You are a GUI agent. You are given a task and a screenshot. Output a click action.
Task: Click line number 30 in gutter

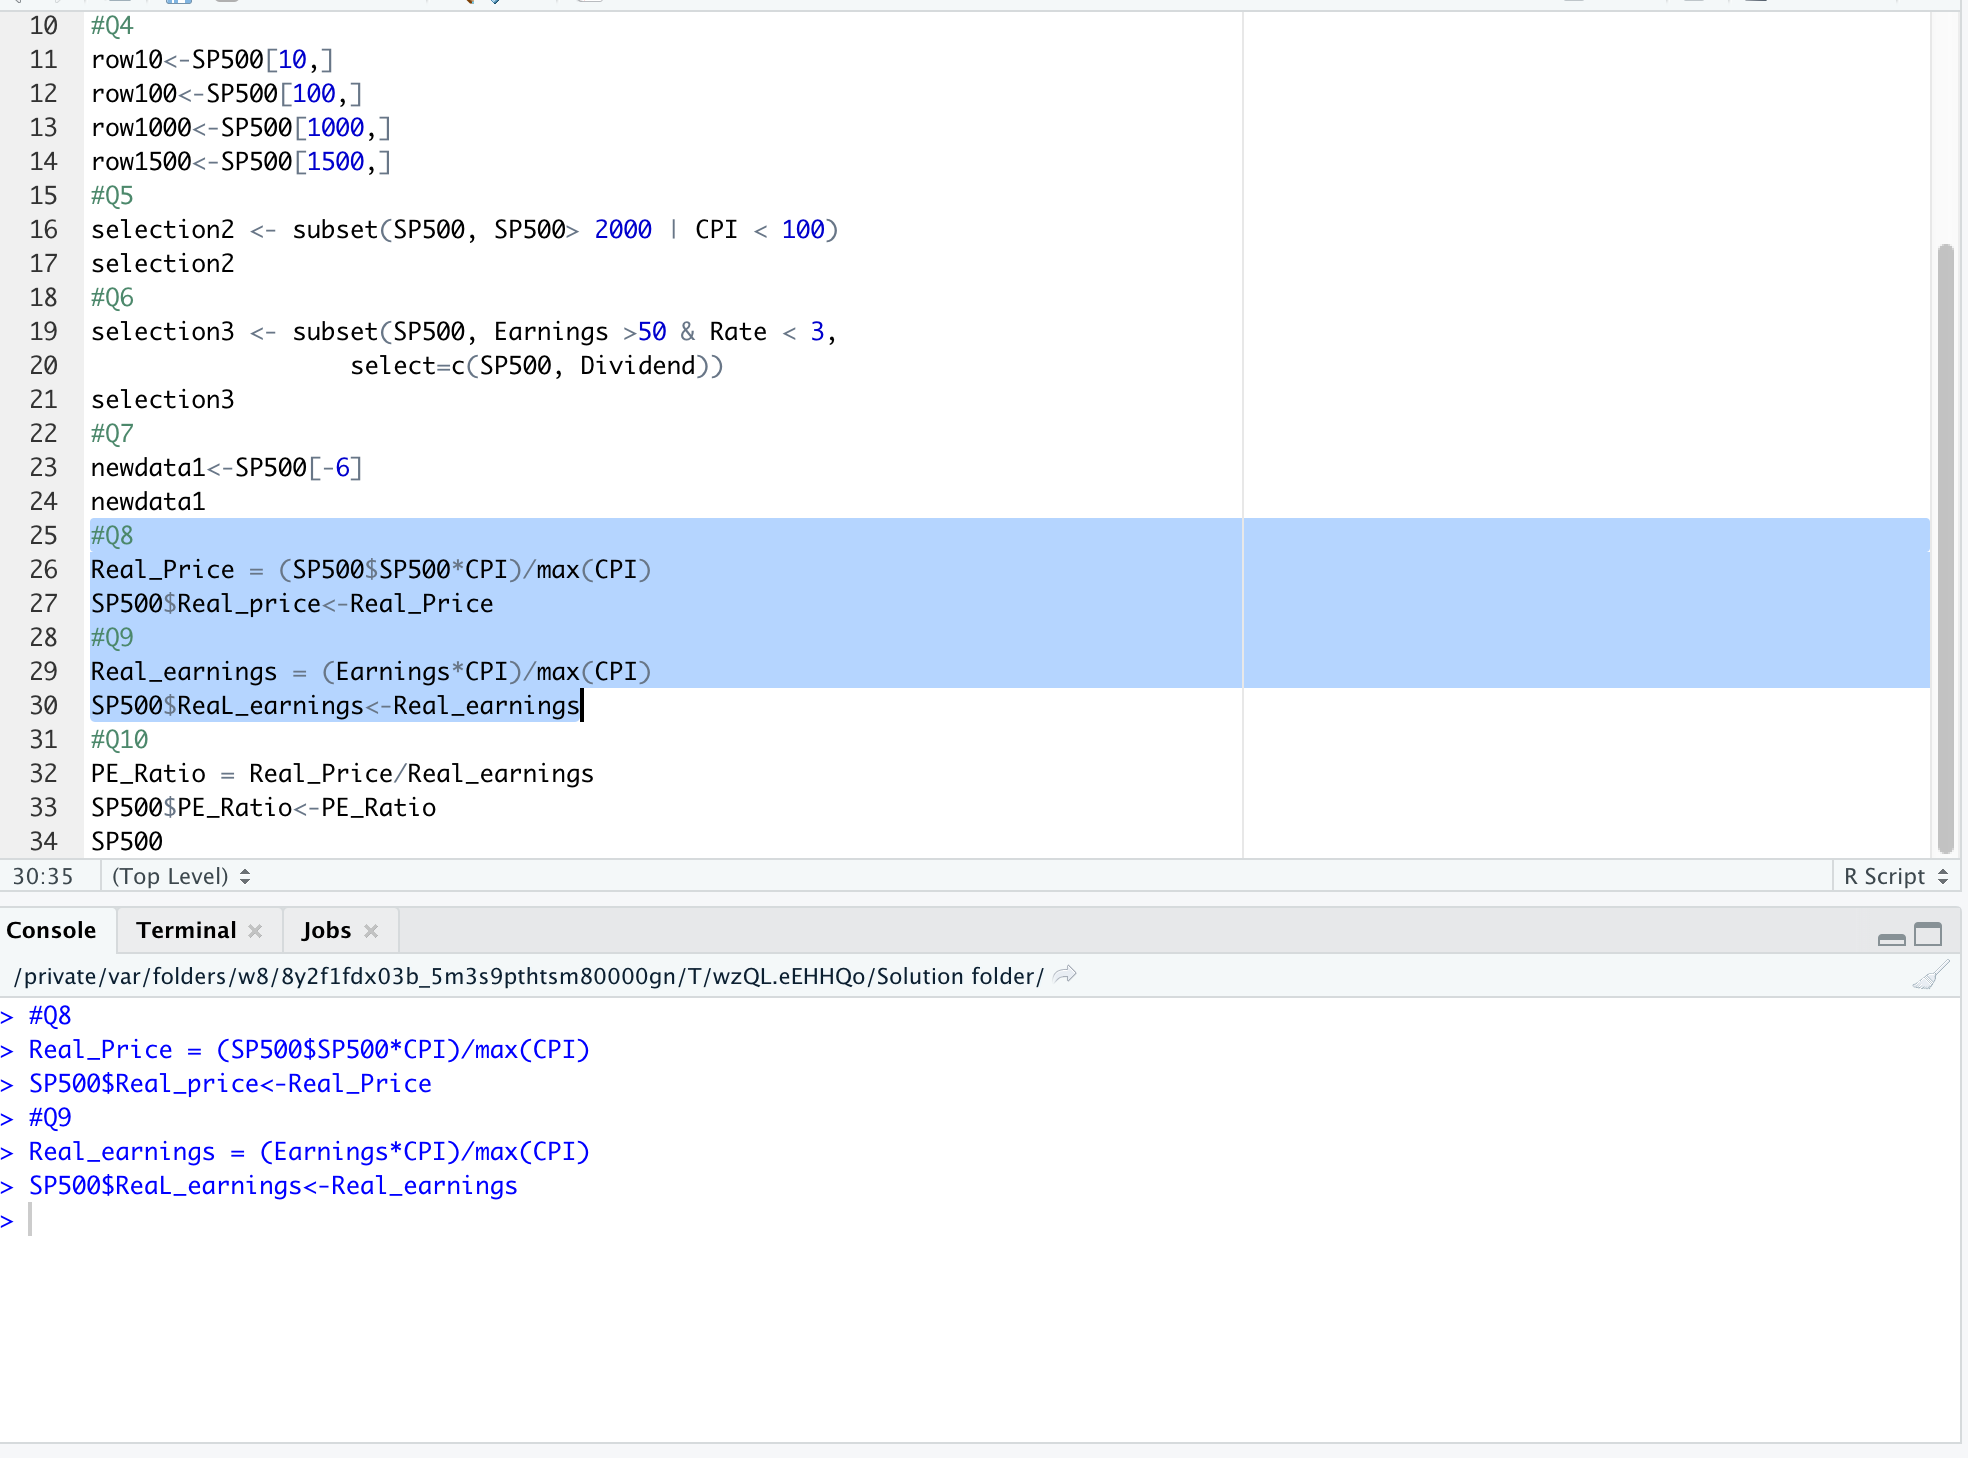point(43,706)
